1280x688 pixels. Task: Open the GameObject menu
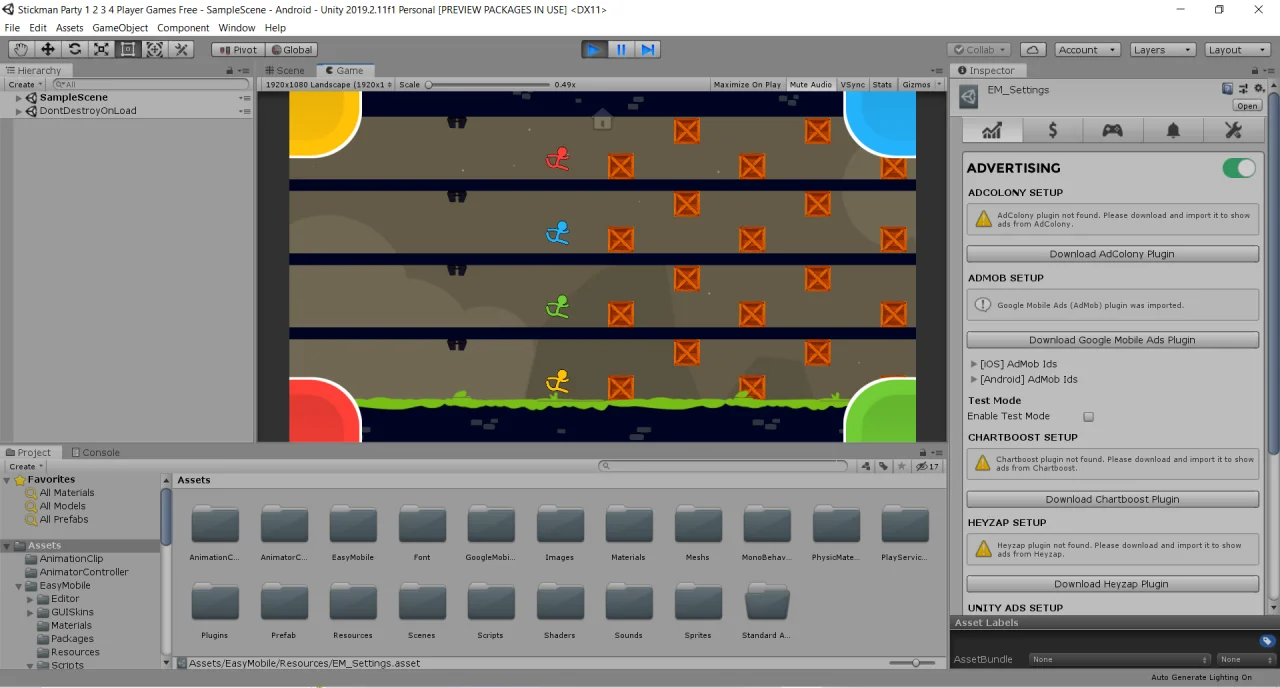tap(120, 28)
